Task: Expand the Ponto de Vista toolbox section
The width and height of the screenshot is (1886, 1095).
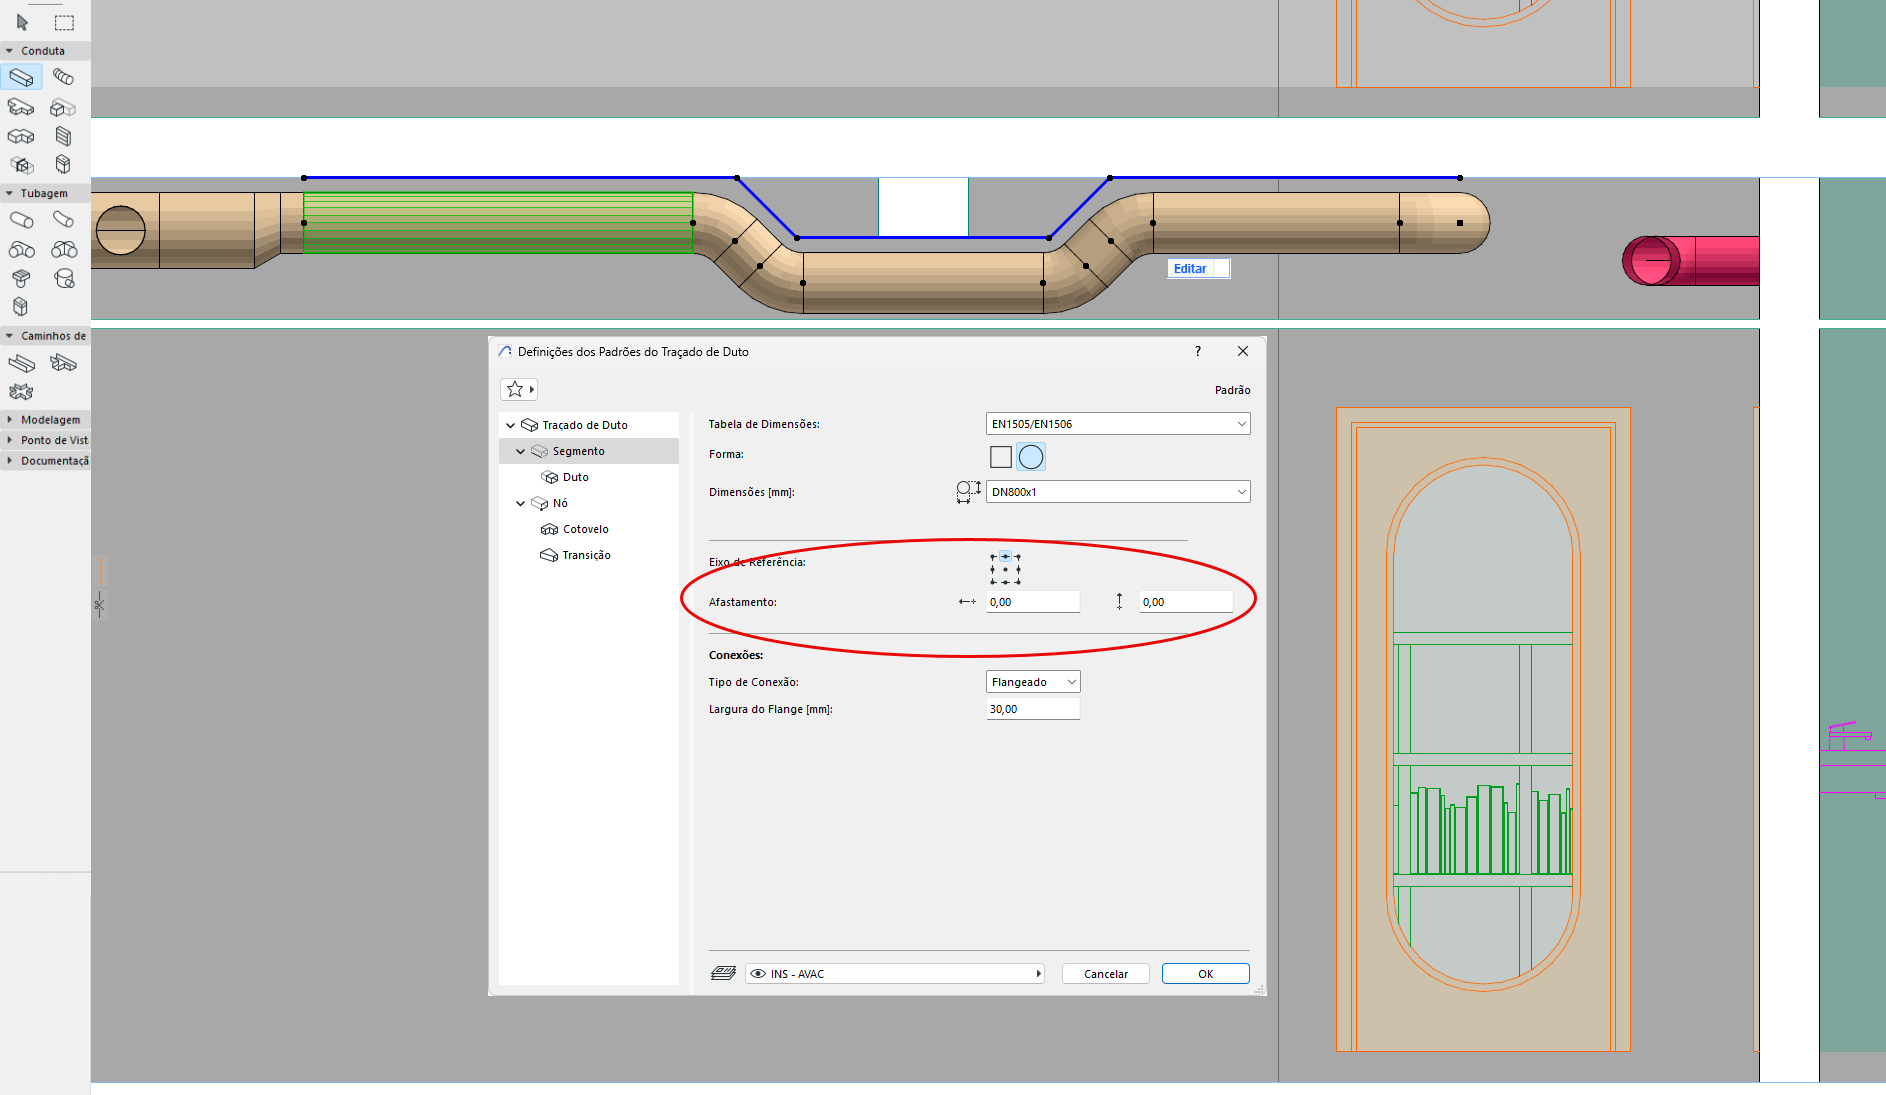Action: pyautogui.click(x=10, y=440)
